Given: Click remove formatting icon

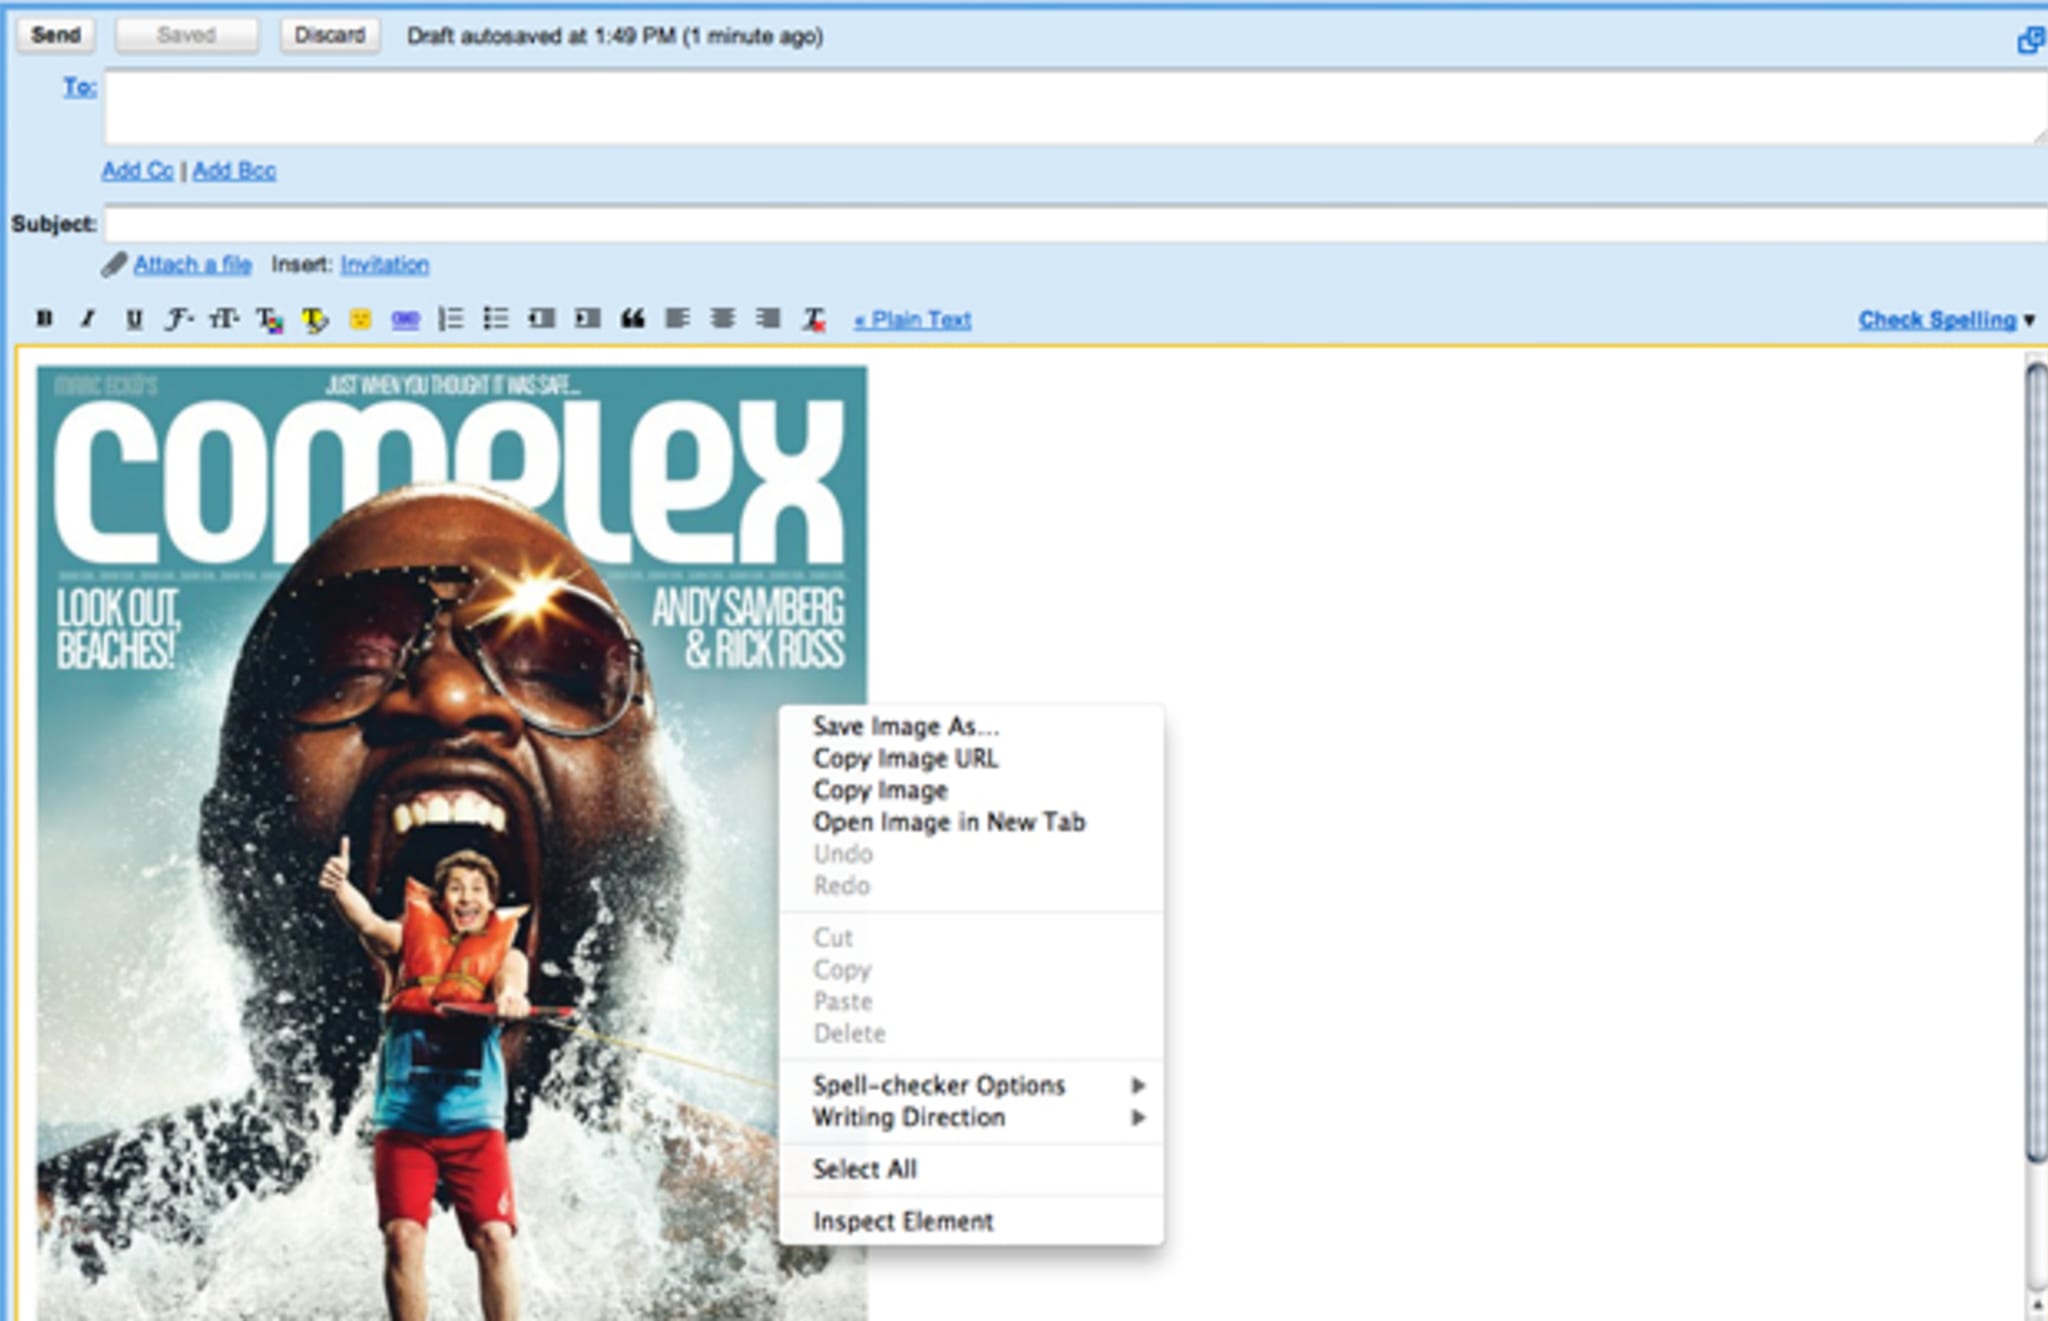Looking at the screenshot, I should [x=814, y=319].
